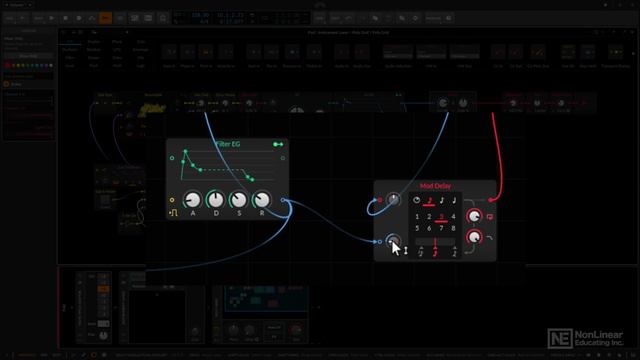Click the Mod Delay low-pass filter knob
Viewport: 640px width, 360px height.
click(x=474, y=237)
